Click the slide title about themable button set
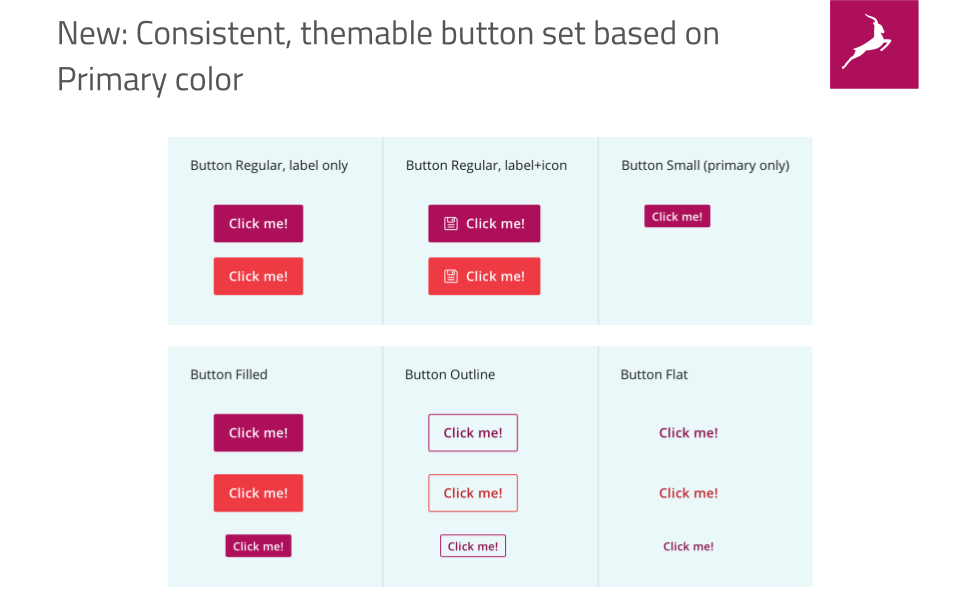 pos(388,55)
